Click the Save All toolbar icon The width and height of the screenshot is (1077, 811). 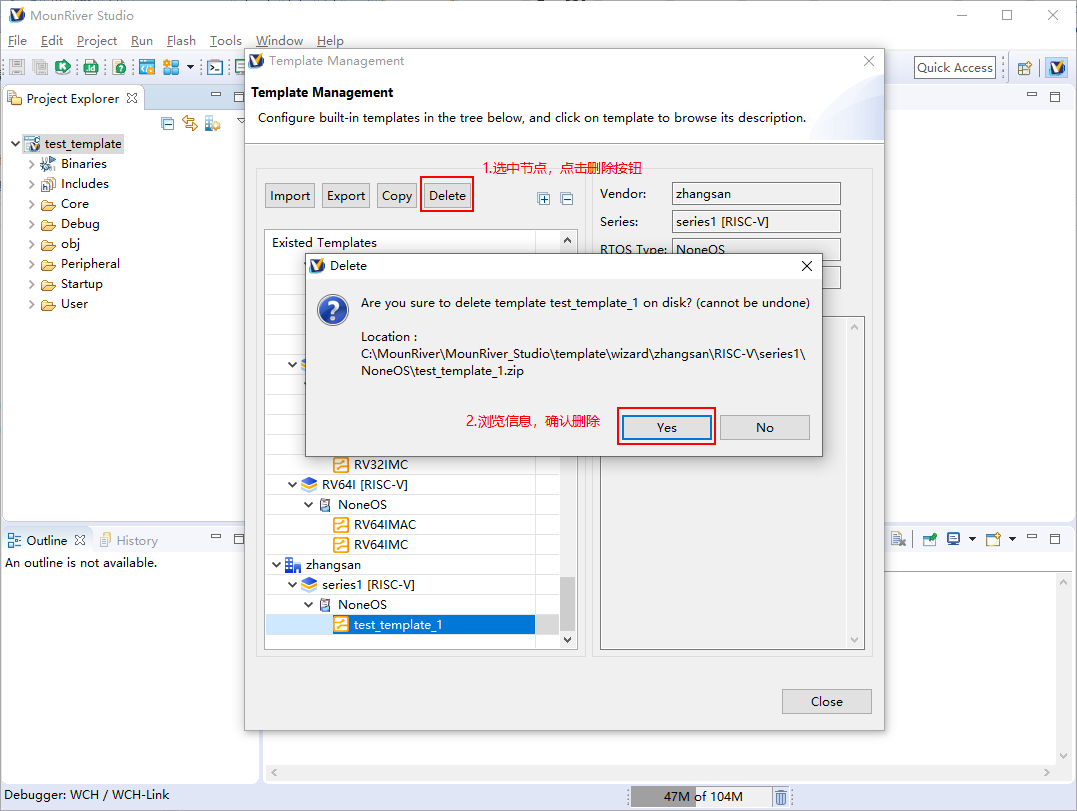click(41, 67)
